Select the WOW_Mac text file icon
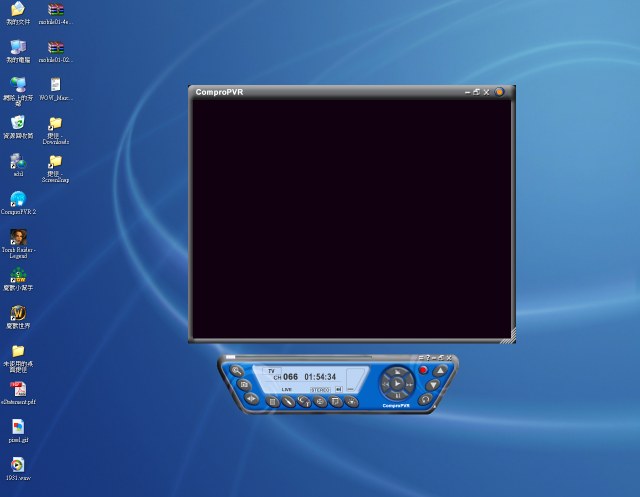 click(x=56, y=89)
